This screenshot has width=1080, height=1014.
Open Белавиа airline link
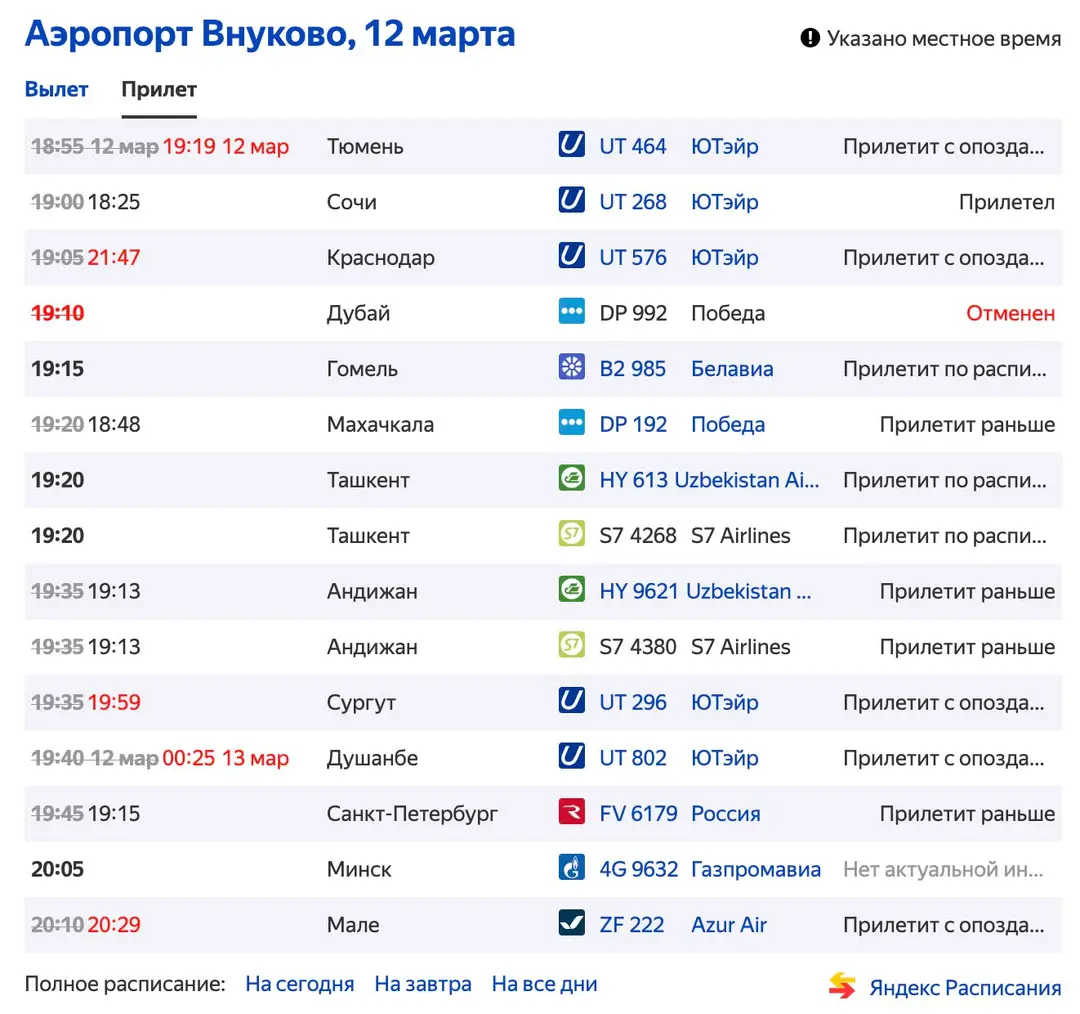click(x=732, y=369)
